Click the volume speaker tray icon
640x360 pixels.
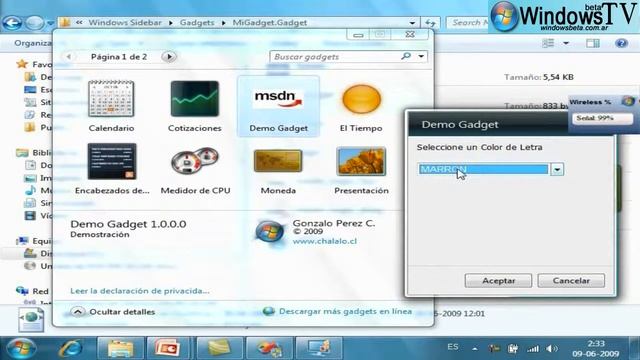click(551, 349)
